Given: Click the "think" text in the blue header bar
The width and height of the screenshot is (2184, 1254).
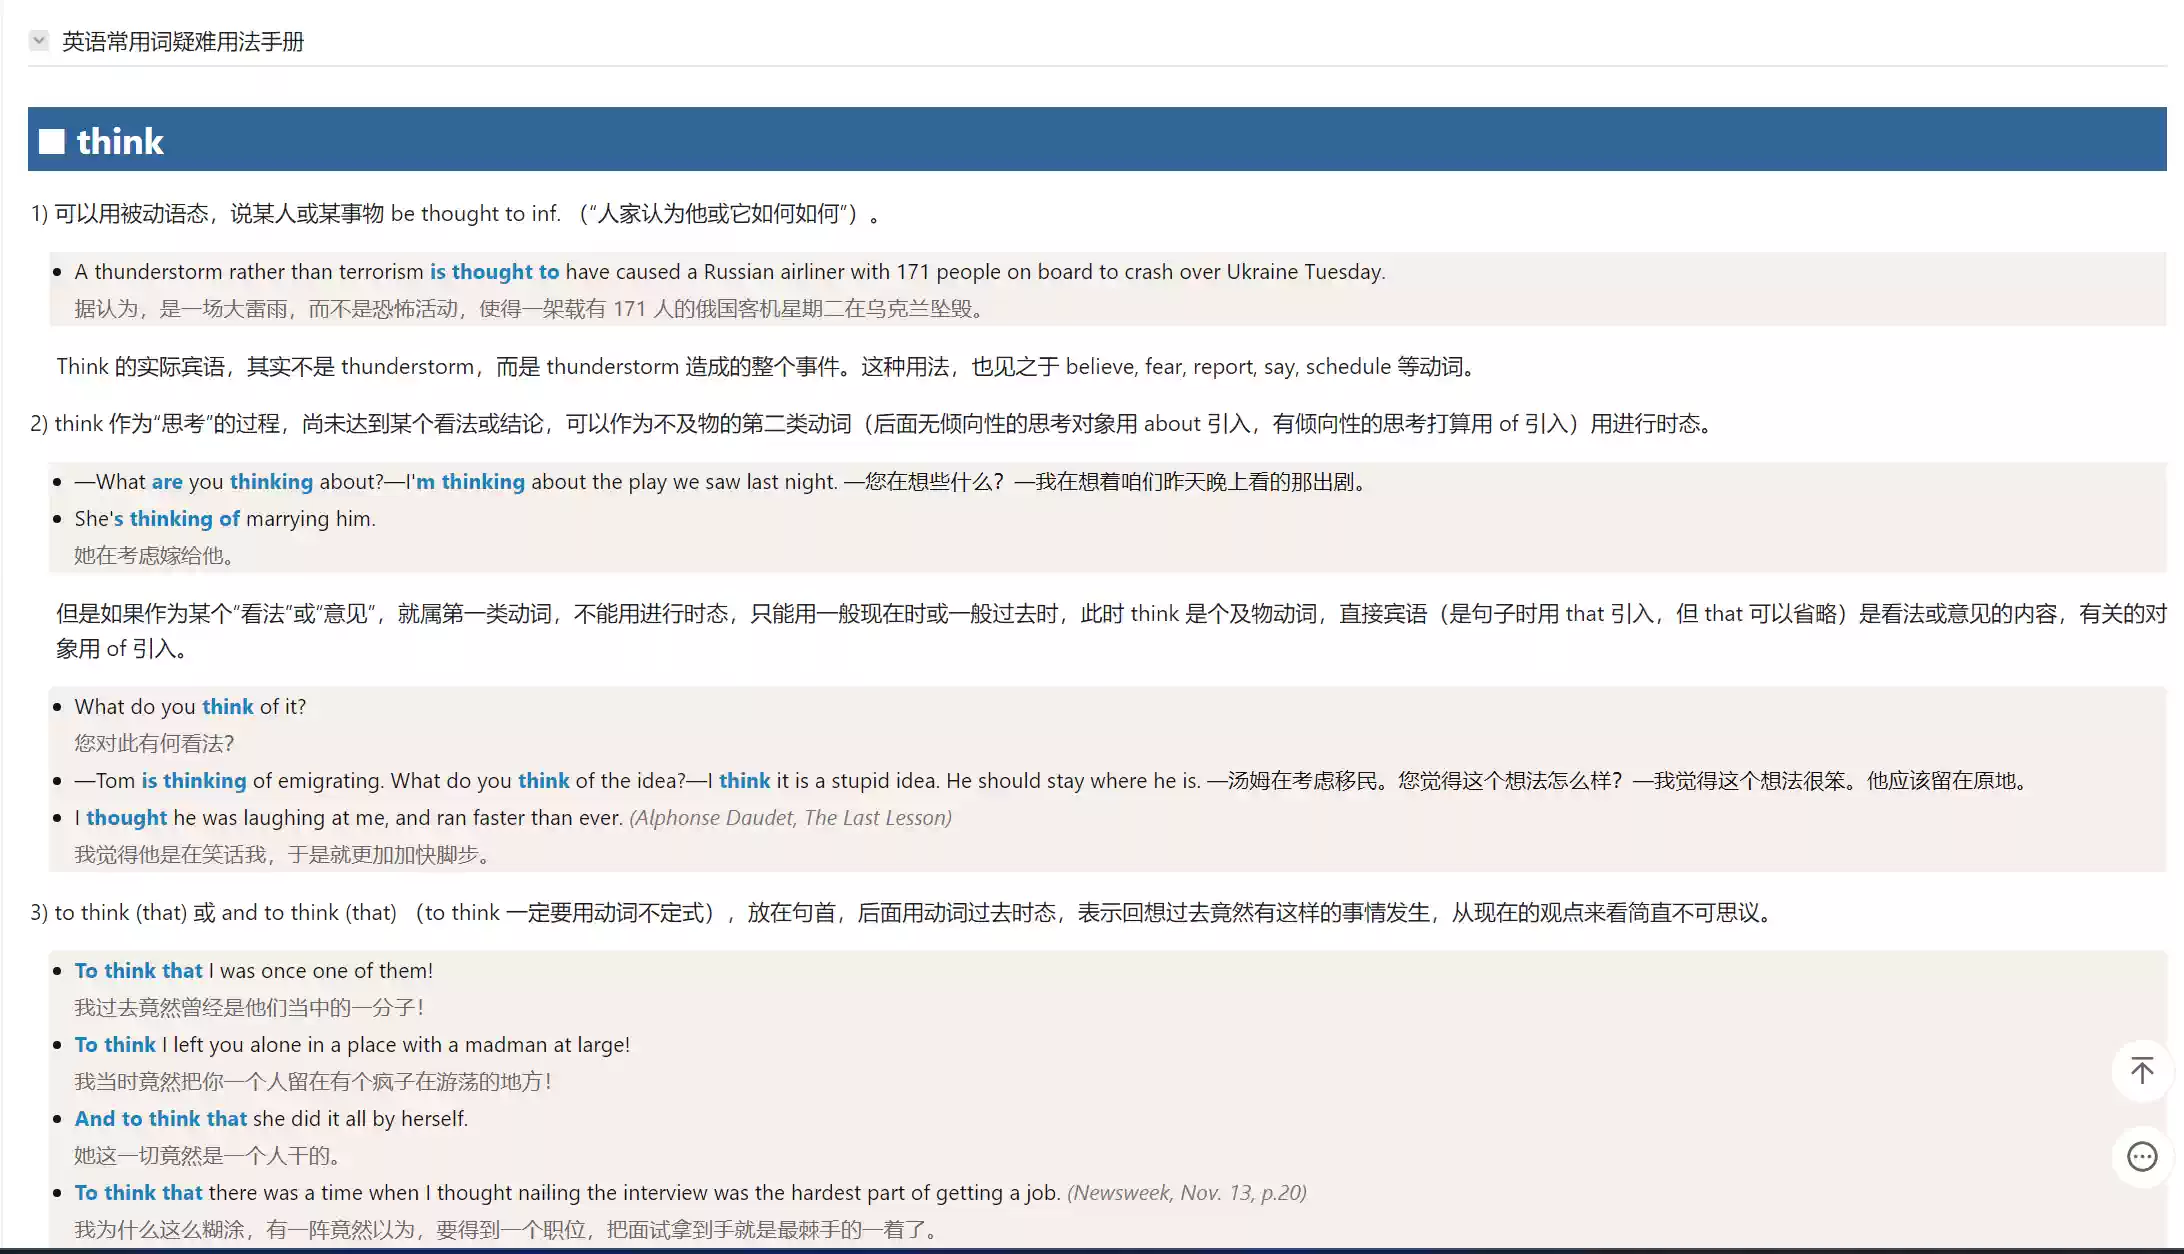Looking at the screenshot, I should [119, 140].
